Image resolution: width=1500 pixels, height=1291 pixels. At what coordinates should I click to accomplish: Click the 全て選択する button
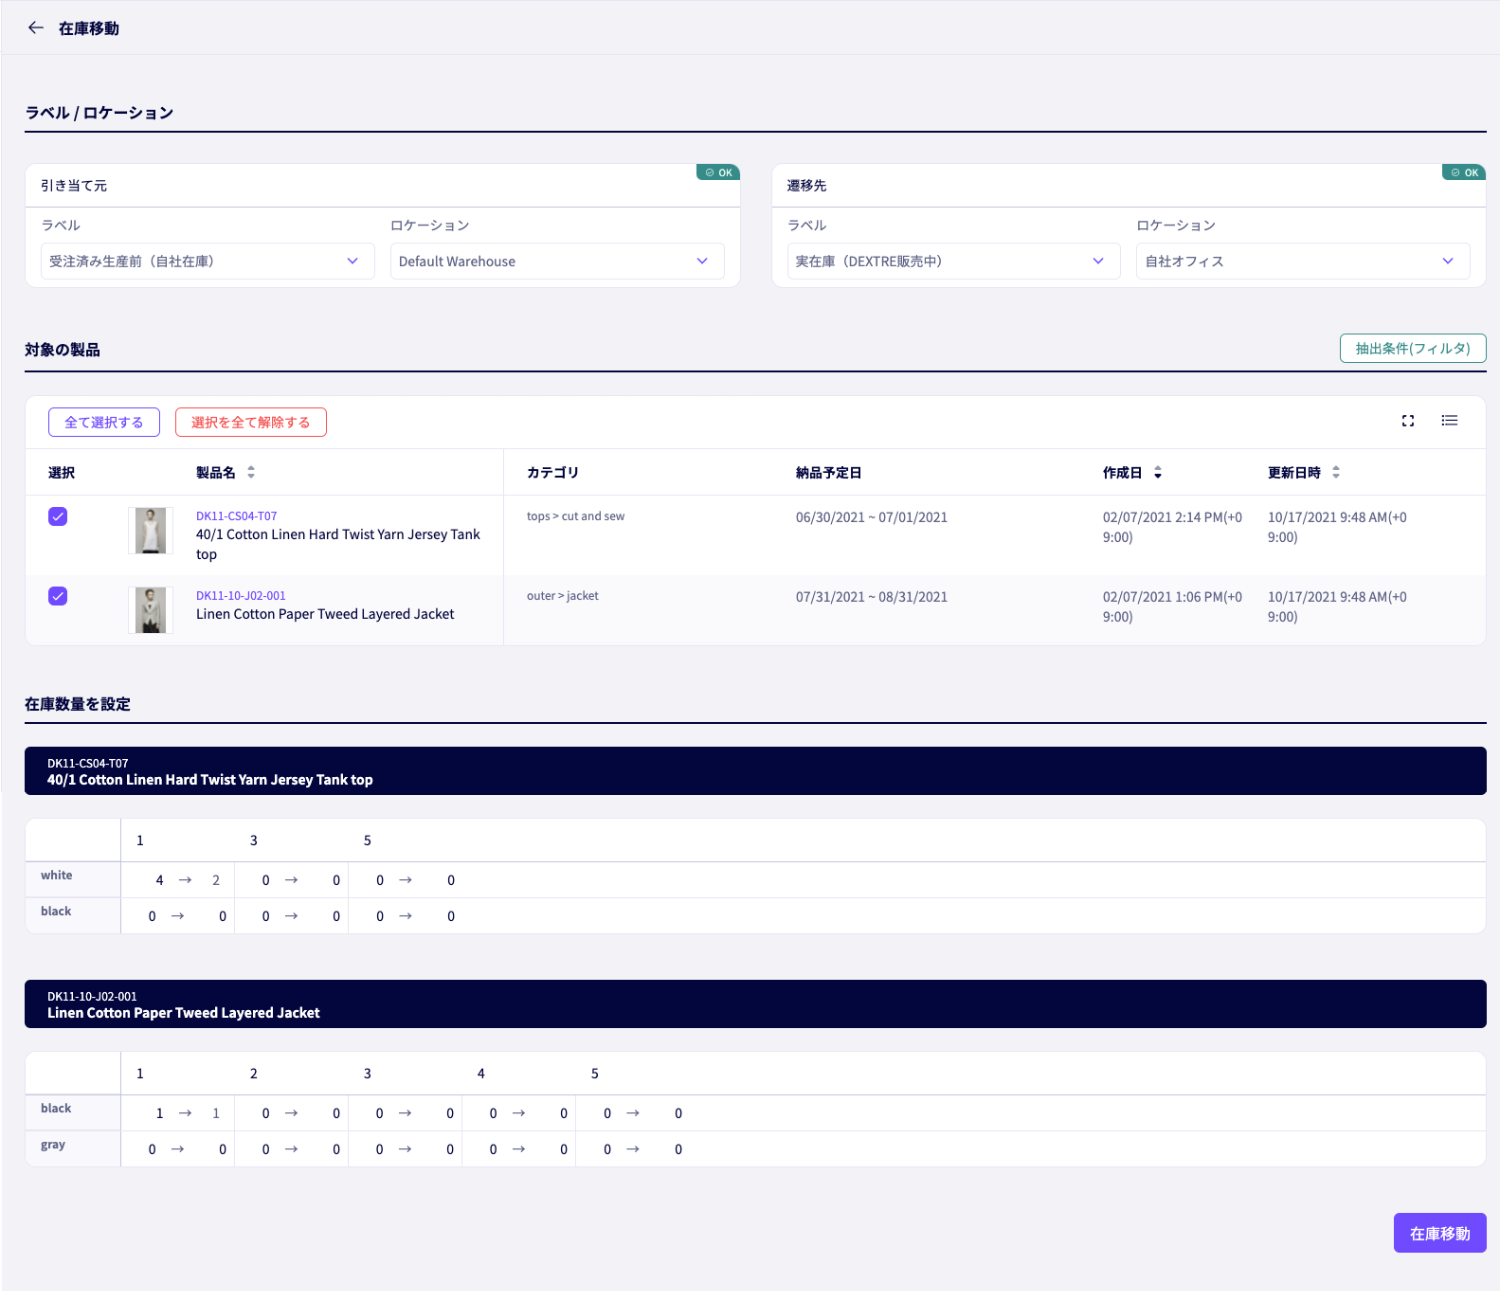pos(104,422)
